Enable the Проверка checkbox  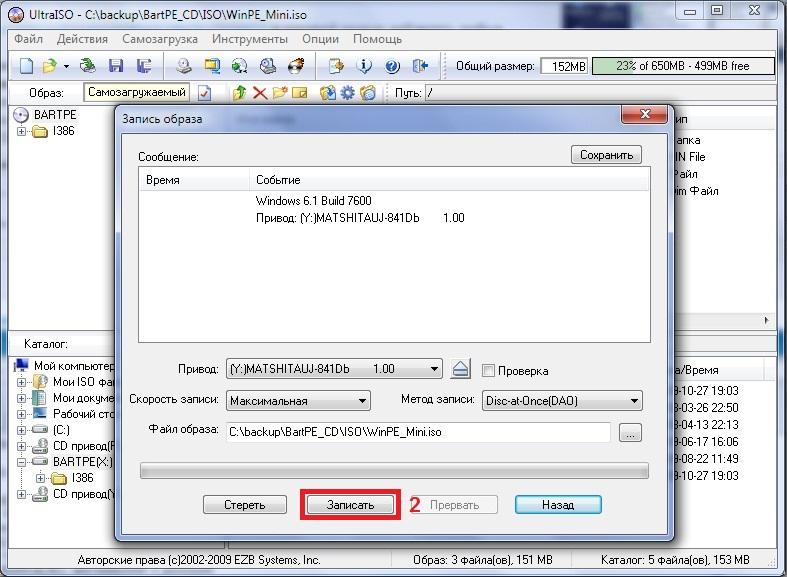pos(489,370)
